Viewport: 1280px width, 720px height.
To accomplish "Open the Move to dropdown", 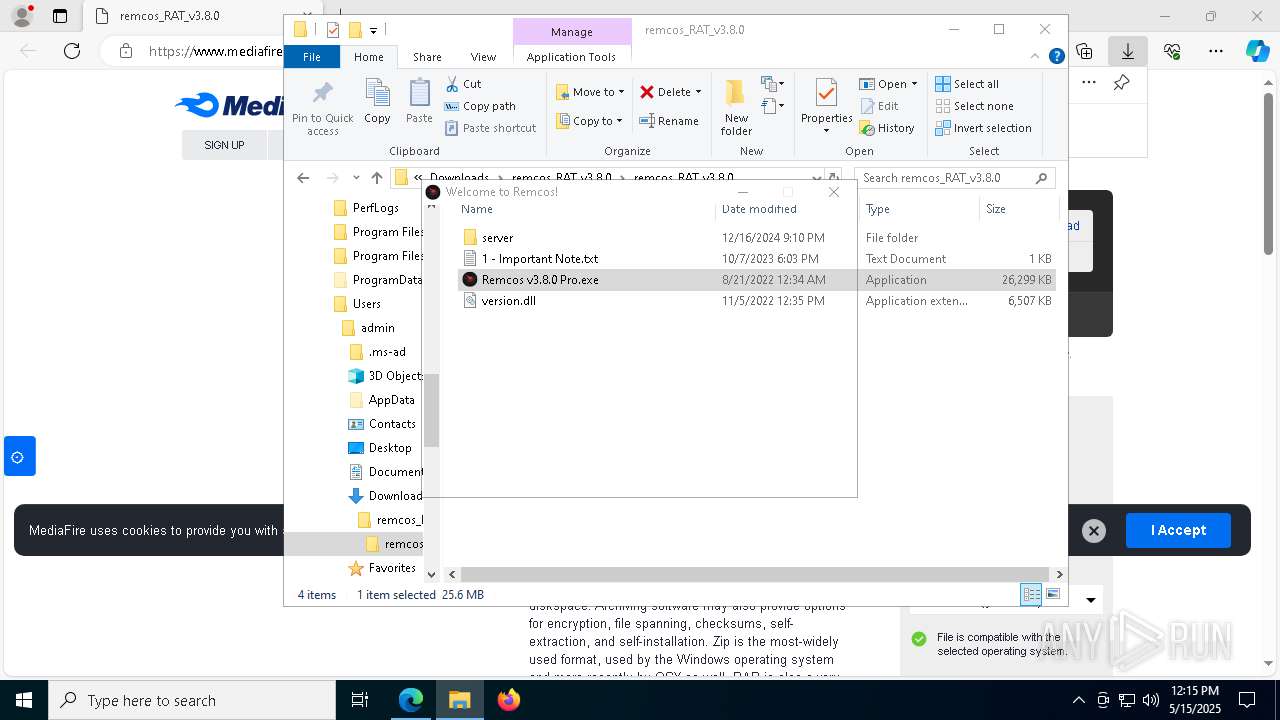I will [590, 92].
